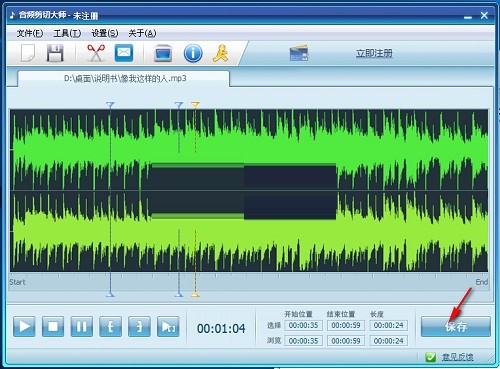Open the blue info icon

coord(193,53)
